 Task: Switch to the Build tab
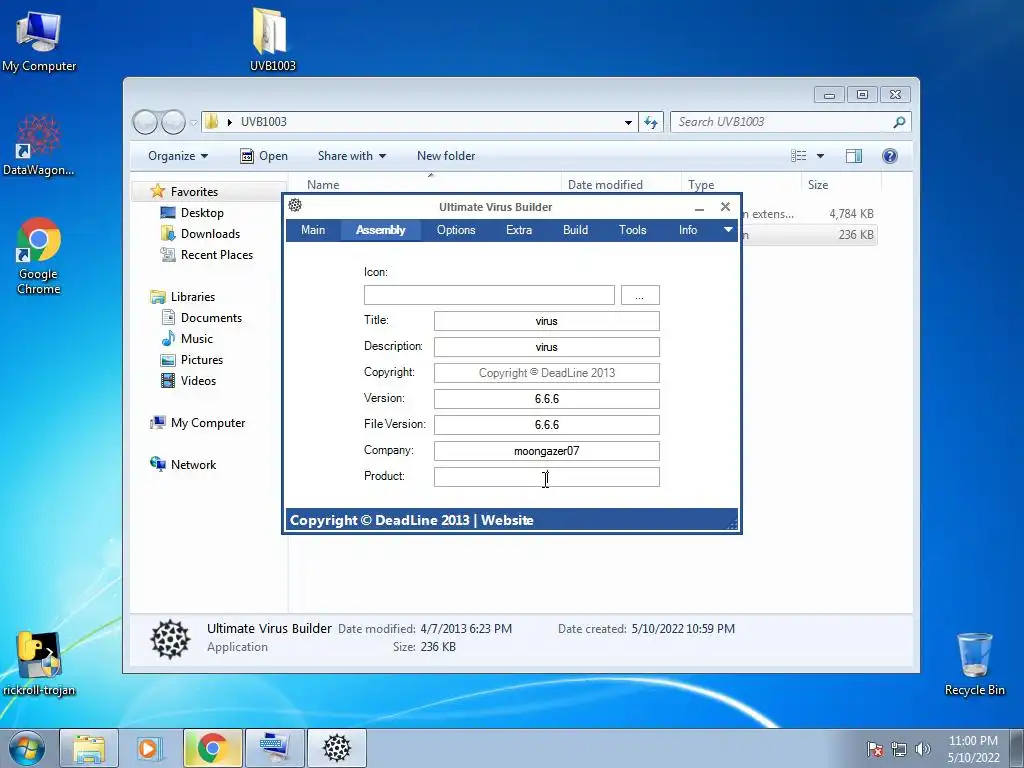(575, 230)
